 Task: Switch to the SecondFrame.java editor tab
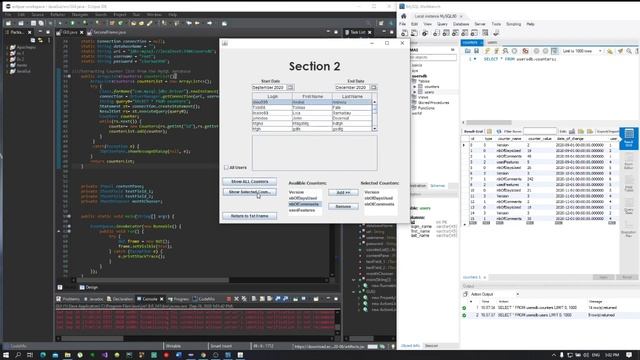coord(107,32)
